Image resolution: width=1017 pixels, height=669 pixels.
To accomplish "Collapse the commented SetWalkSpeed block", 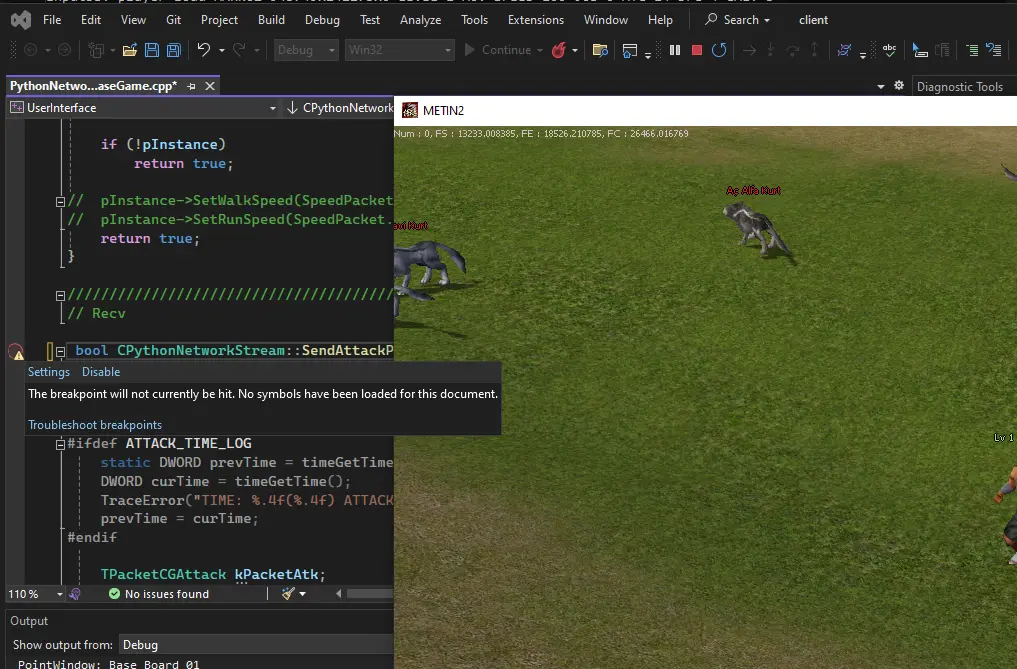I will 60,202.
